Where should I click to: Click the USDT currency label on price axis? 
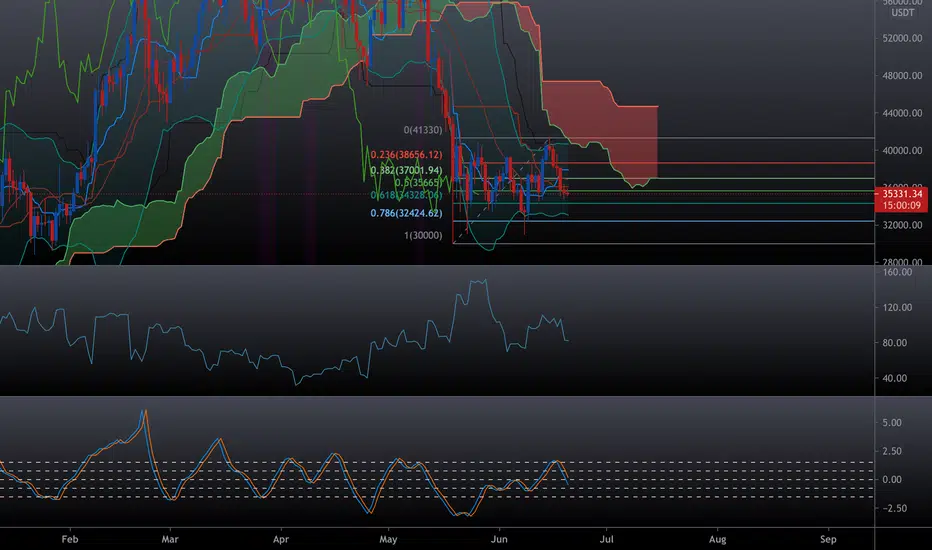coord(903,12)
